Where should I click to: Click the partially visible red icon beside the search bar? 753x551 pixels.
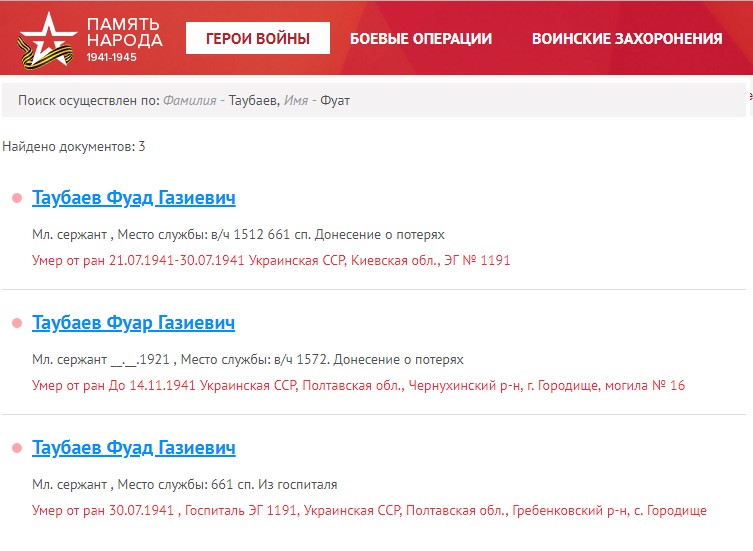click(x=749, y=97)
